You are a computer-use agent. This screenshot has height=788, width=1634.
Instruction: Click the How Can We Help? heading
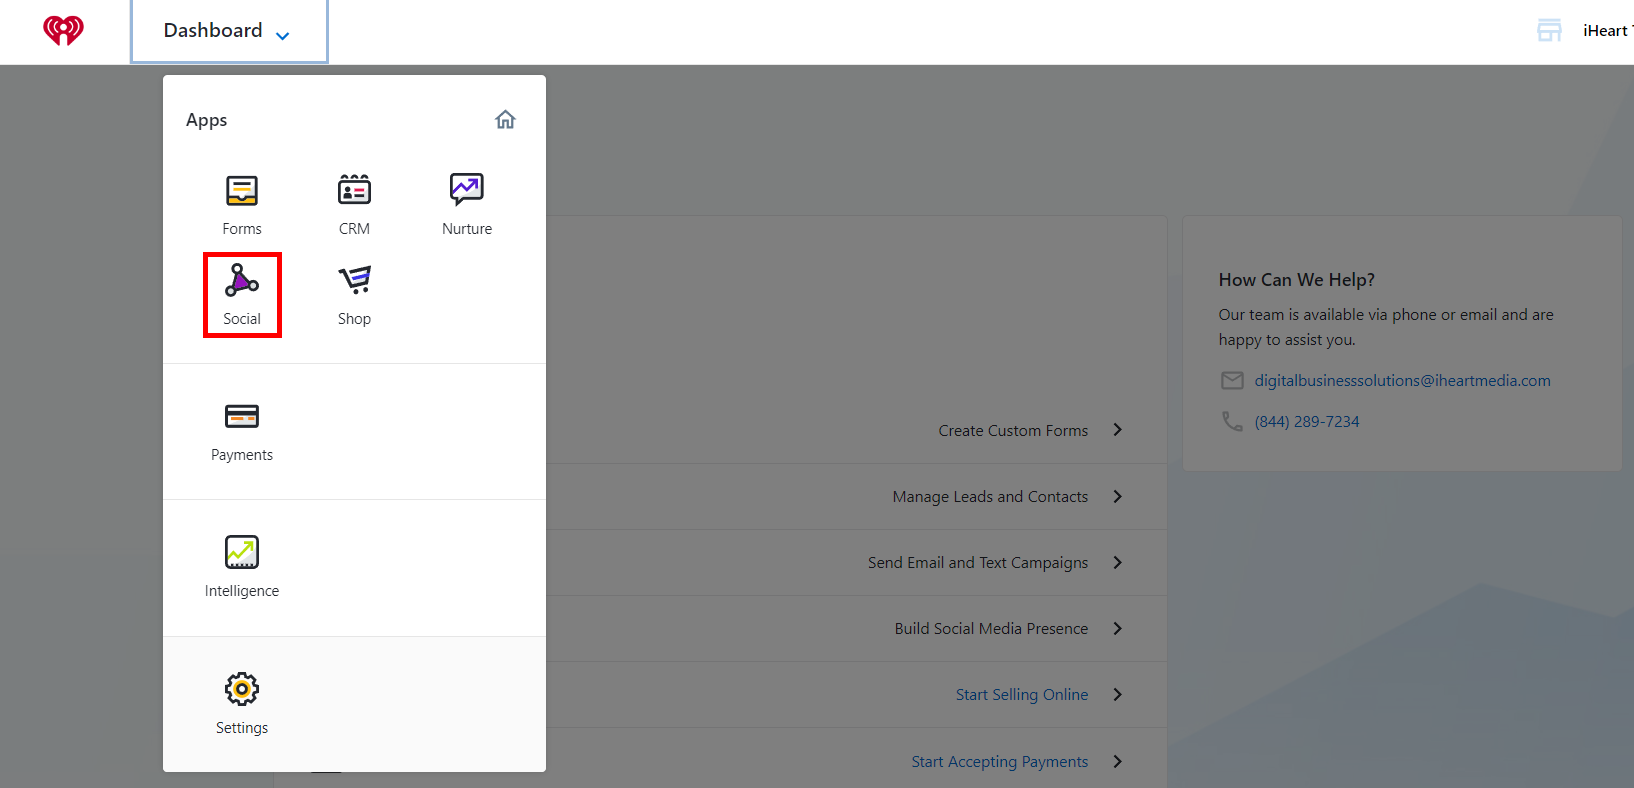point(1296,280)
